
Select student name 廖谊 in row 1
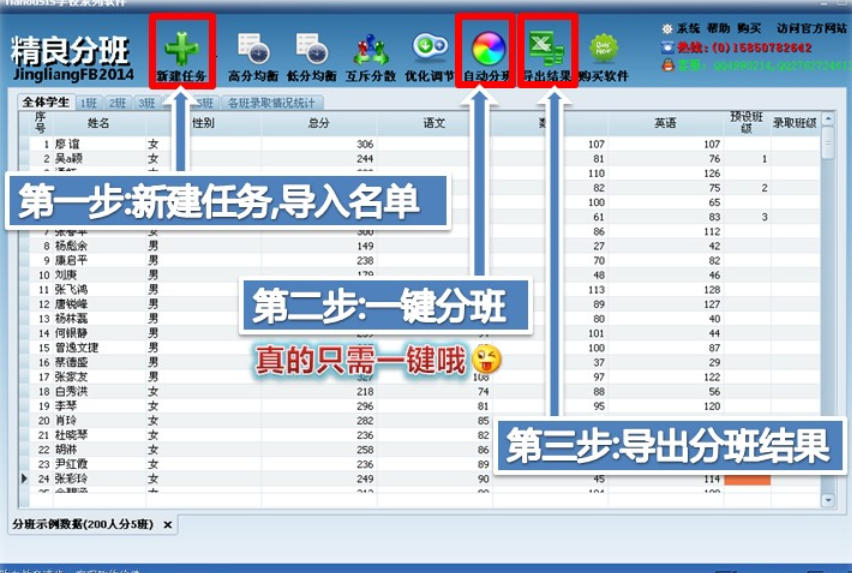[67, 144]
